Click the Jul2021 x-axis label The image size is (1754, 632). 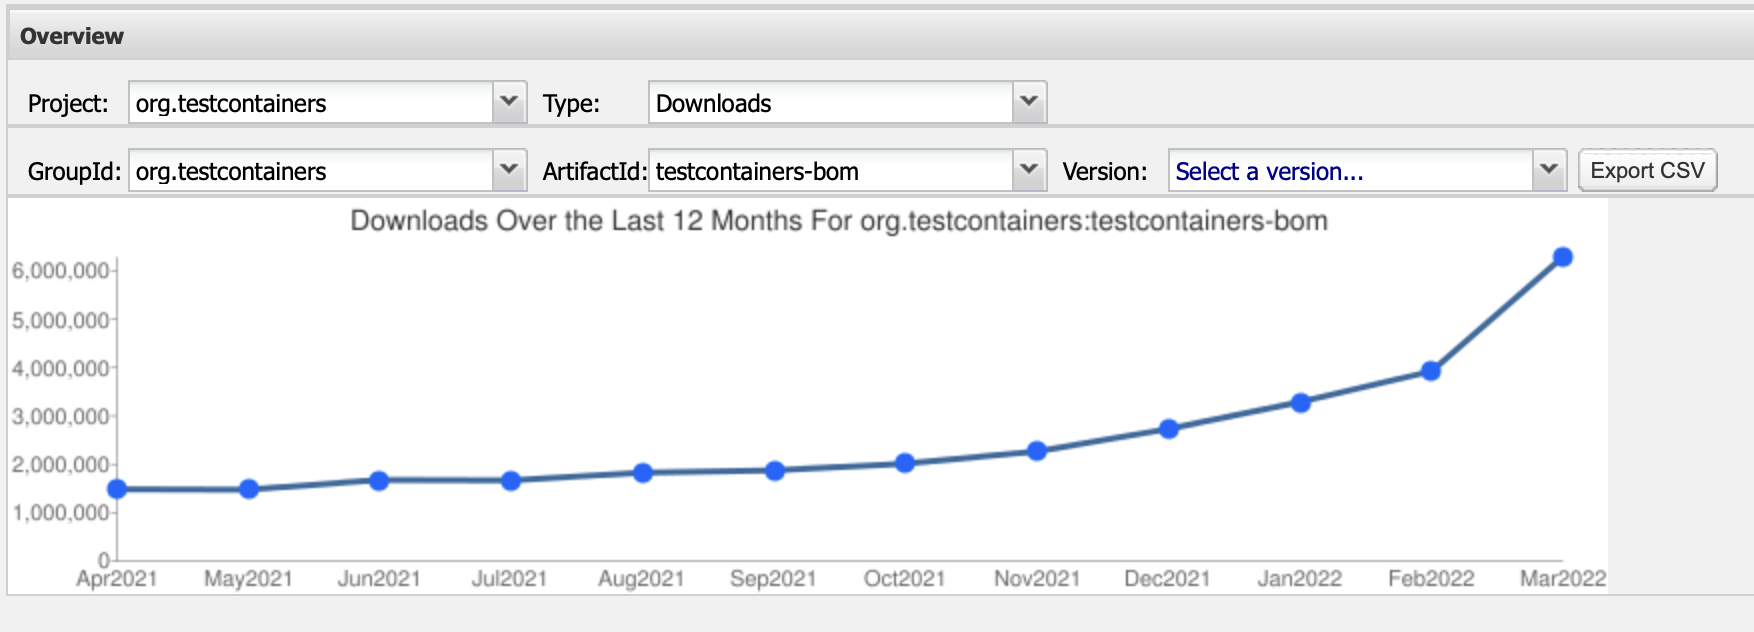click(510, 579)
